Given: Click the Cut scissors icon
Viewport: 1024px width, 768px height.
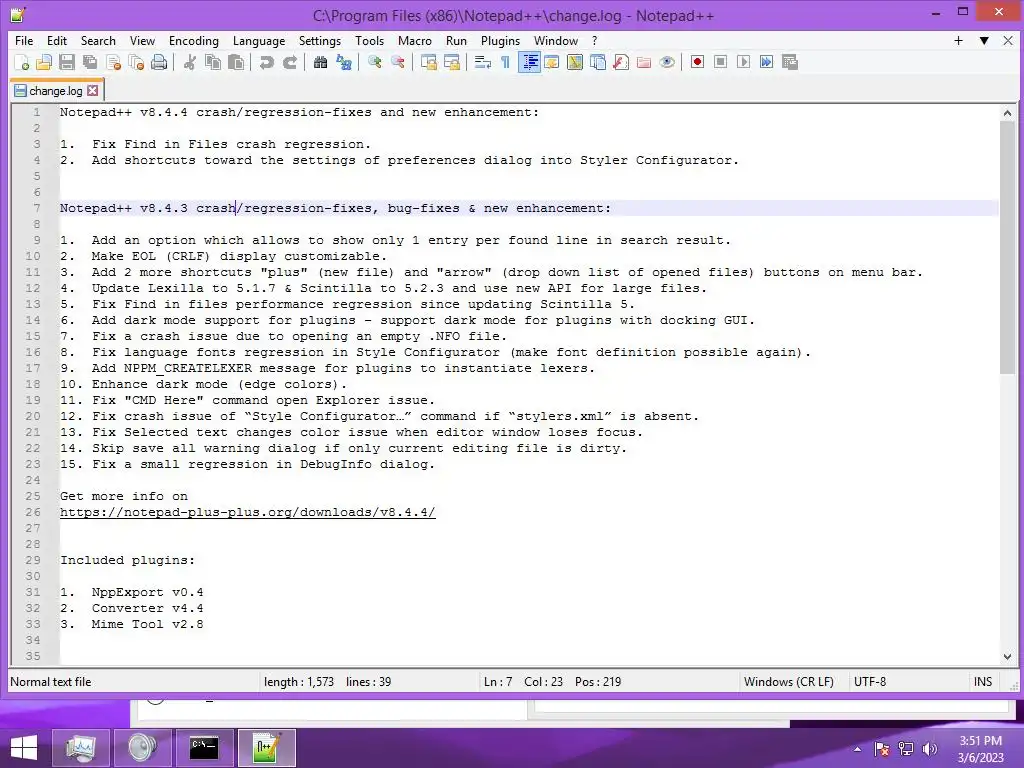Looking at the screenshot, I should [x=189, y=62].
